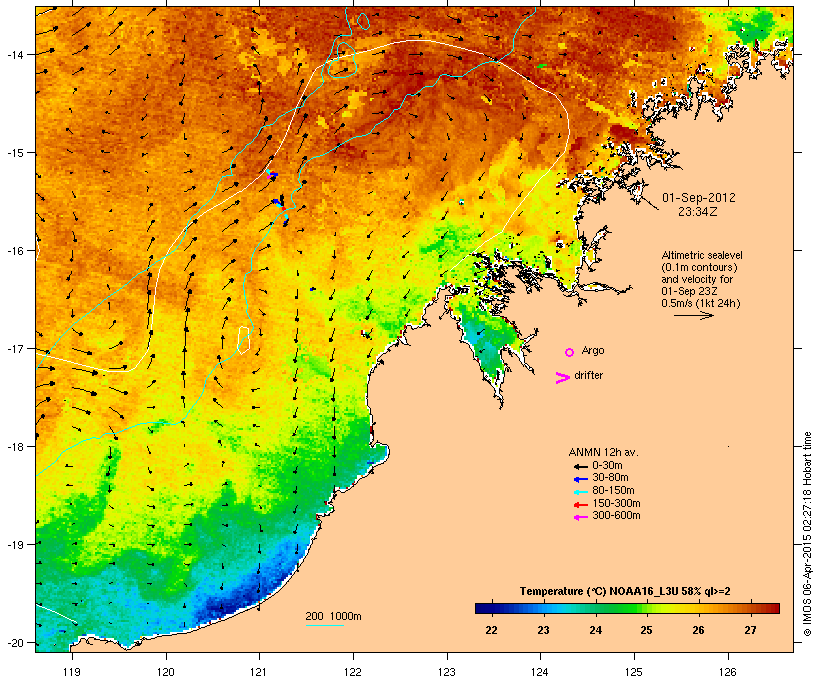Click the latitude label -18

click(15, 446)
